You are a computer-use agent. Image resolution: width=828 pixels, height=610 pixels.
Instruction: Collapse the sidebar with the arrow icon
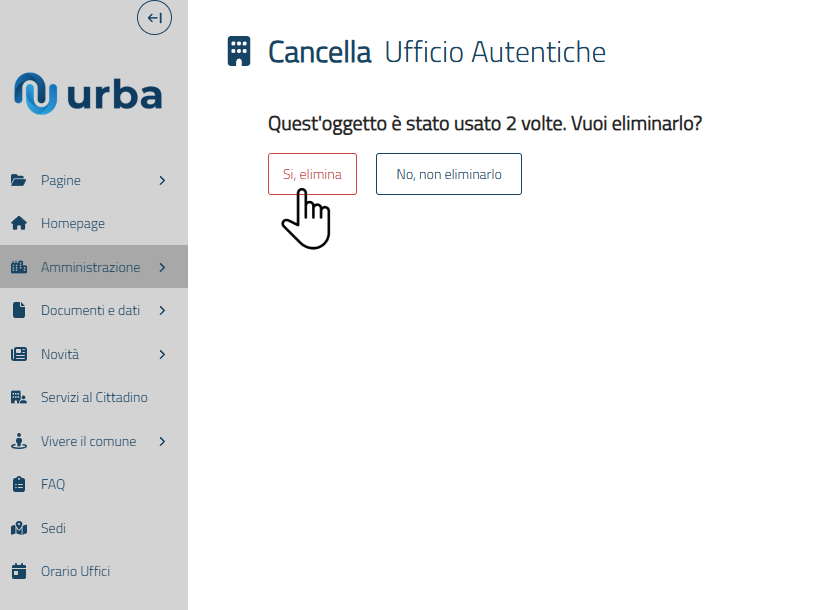tap(154, 18)
